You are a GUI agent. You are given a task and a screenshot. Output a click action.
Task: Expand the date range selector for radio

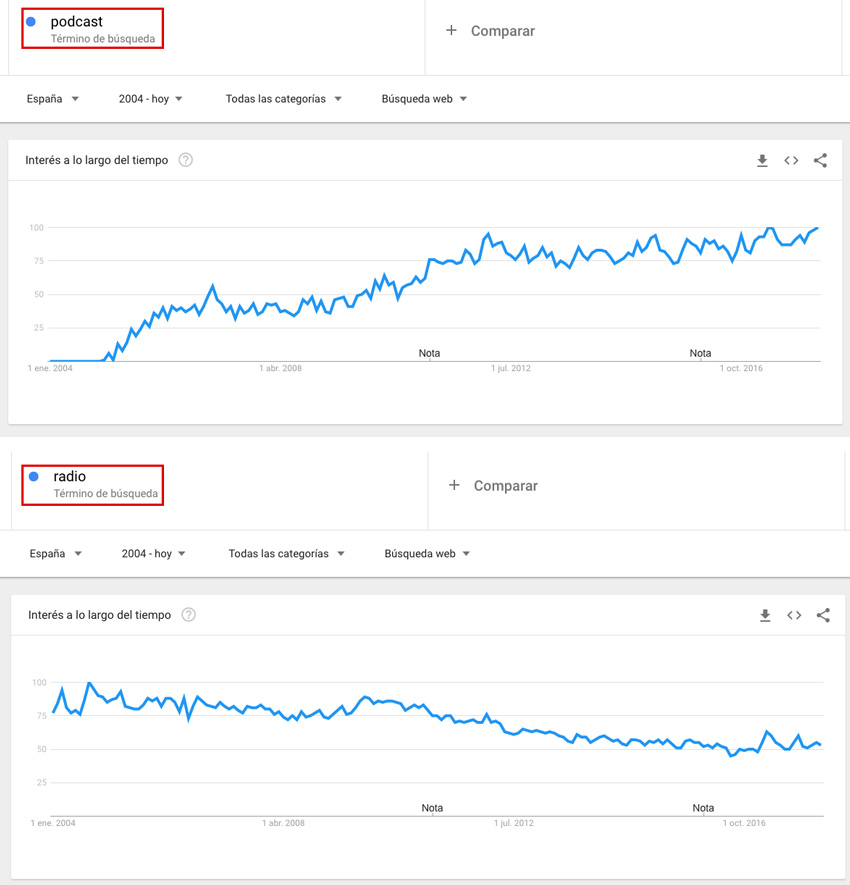click(x=150, y=553)
